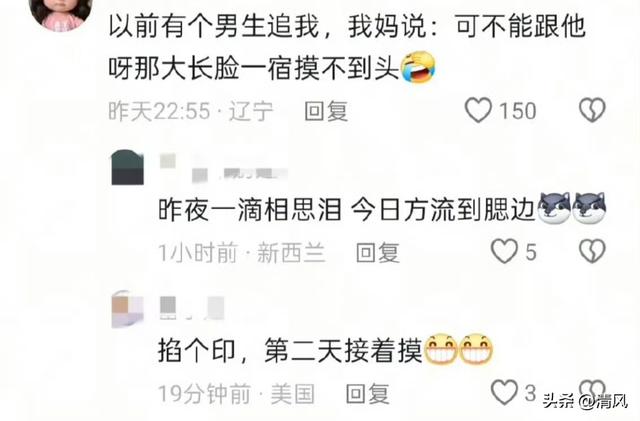Like the comment with 150 likes
The height and width of the screenshot is (421, 640).
pyautogui.click(x=478, y=110)
